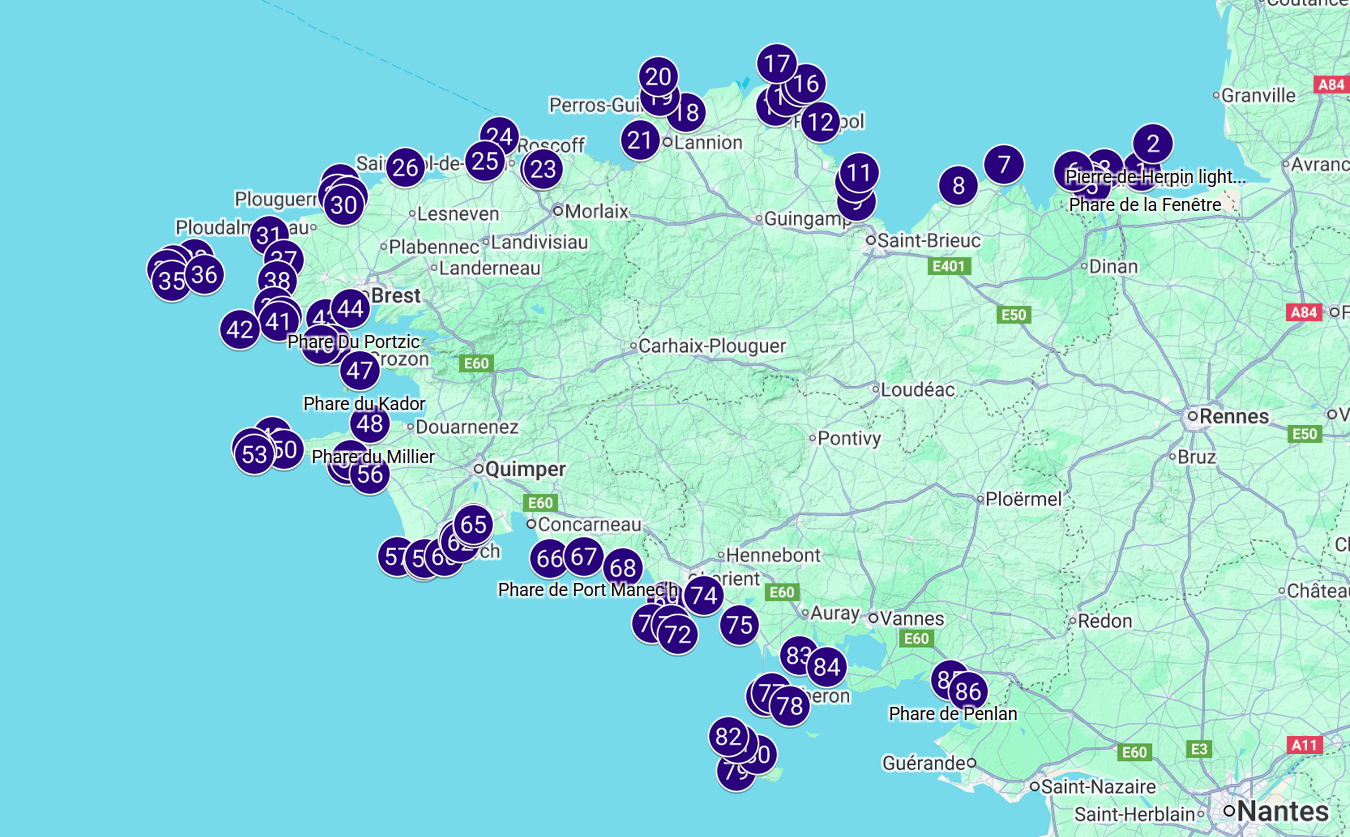Open marker 86 above Phare de Penlan

point(968,691)
